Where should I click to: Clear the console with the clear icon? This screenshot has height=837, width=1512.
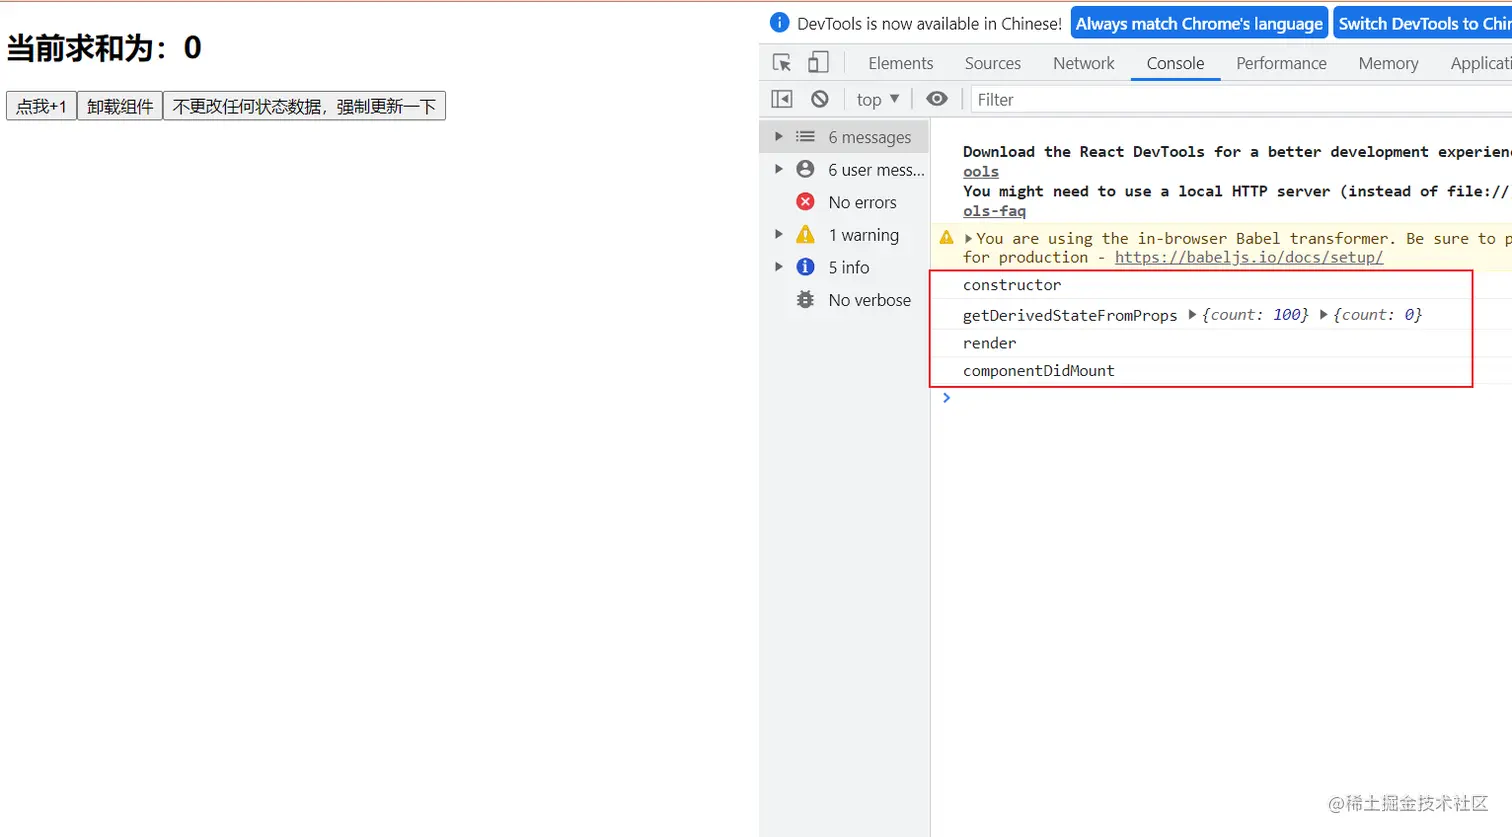(820, 99)
